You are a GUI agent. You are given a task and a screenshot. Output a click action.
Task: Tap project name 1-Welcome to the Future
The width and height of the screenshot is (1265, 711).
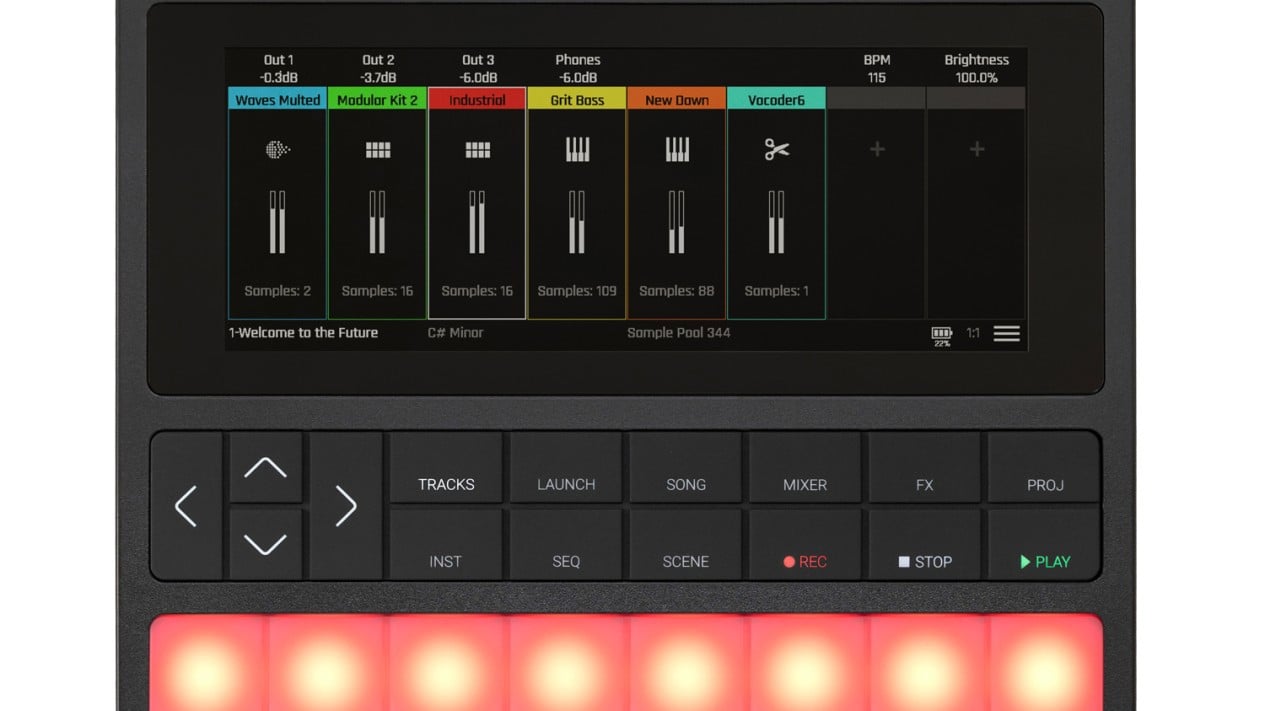pyautogui.click(x=304, y=333)
